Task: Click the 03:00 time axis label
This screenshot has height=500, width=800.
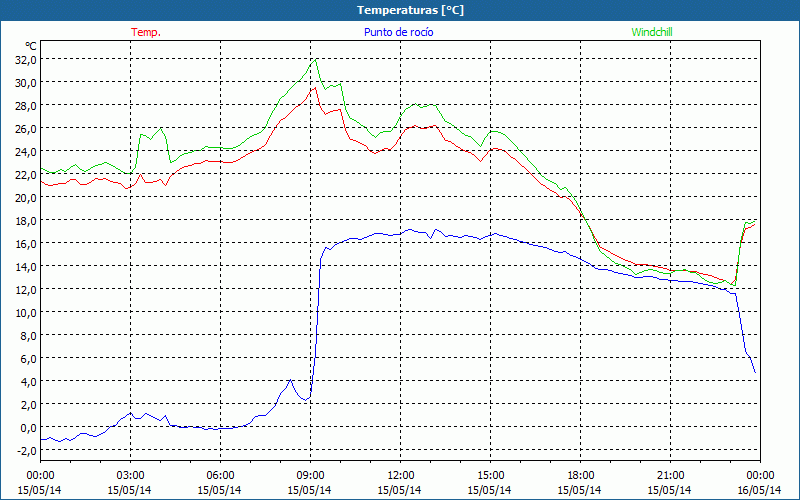Action: pyautogui.click(x=130, y=476)
